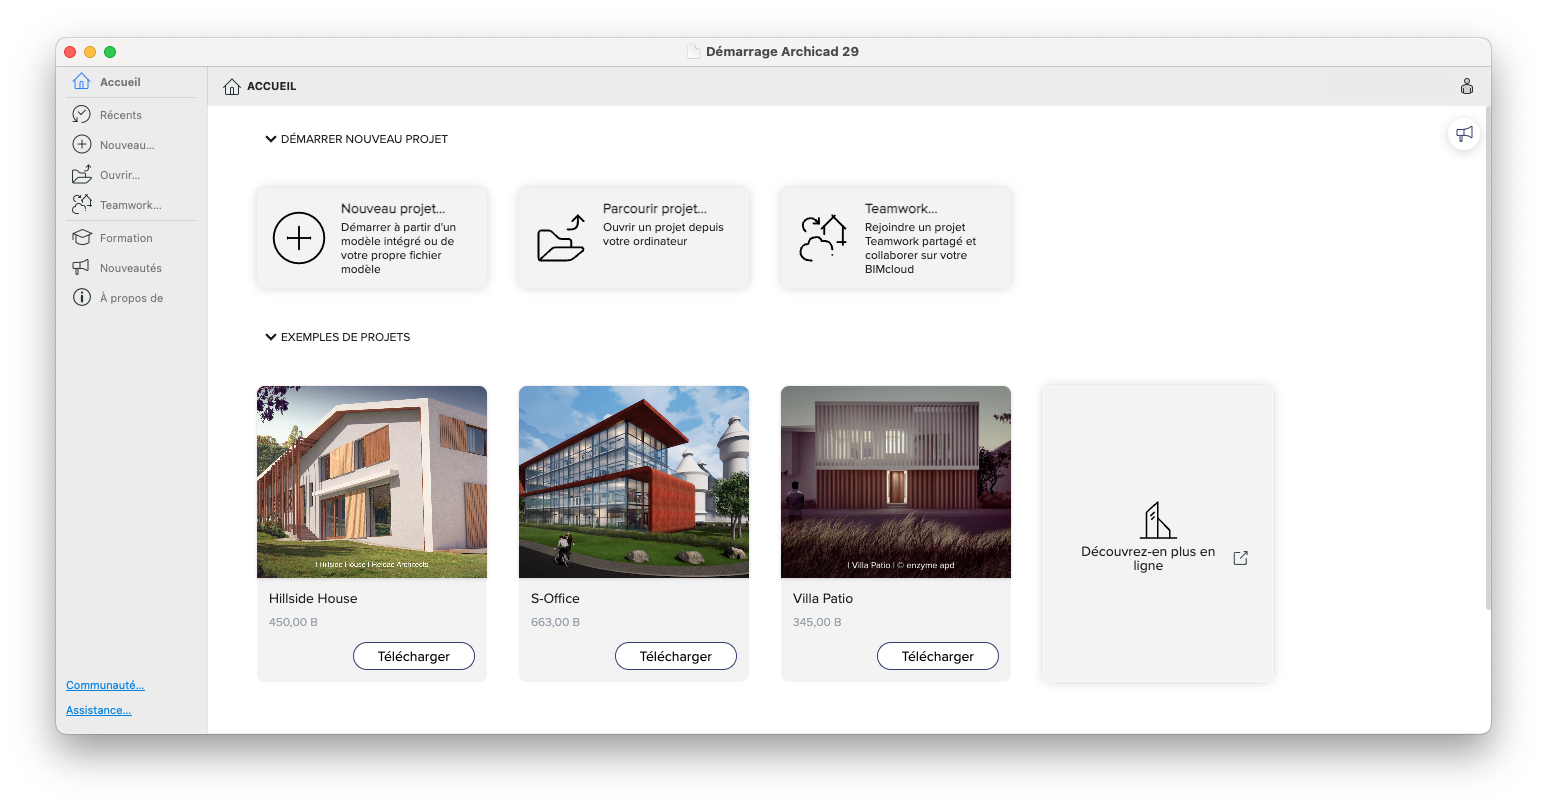Click the yellow minimize window button

[x=90, y=52]
